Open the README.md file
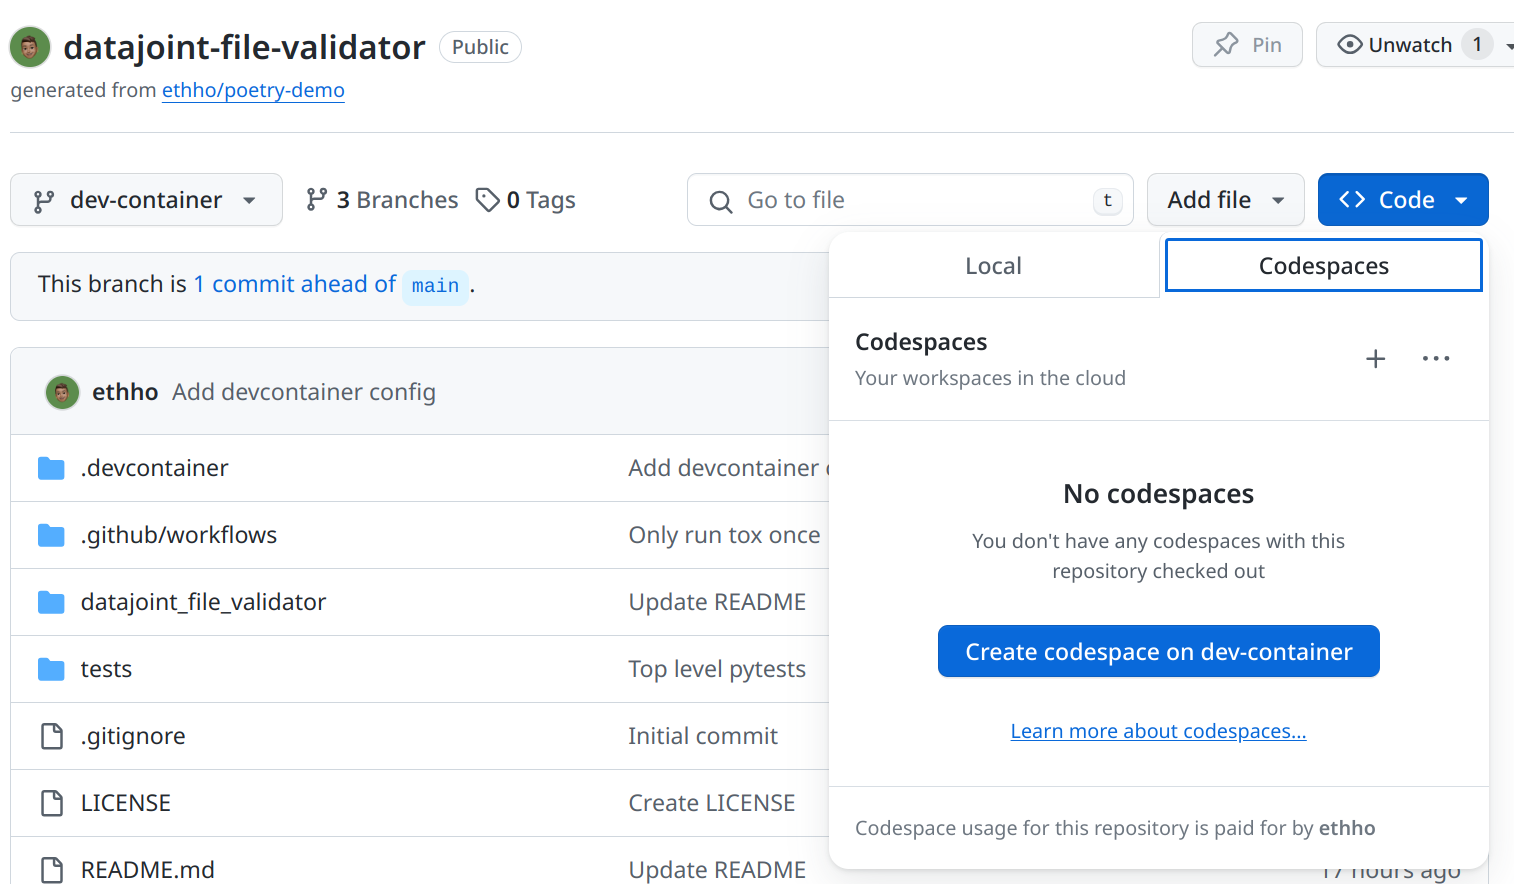1514x884 pixels. (148, 870)
